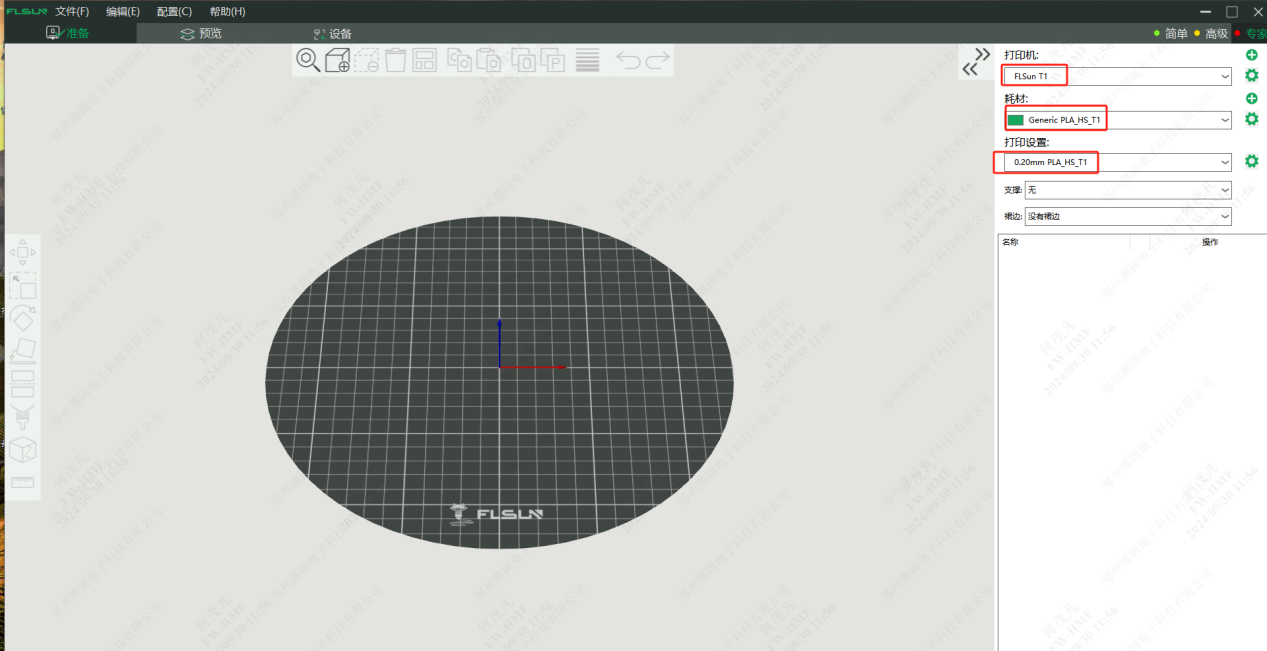Viewport: 1267px width, 651px height.
Task: Select the Move tool in left toolbar
Action: tap(22, 253)
